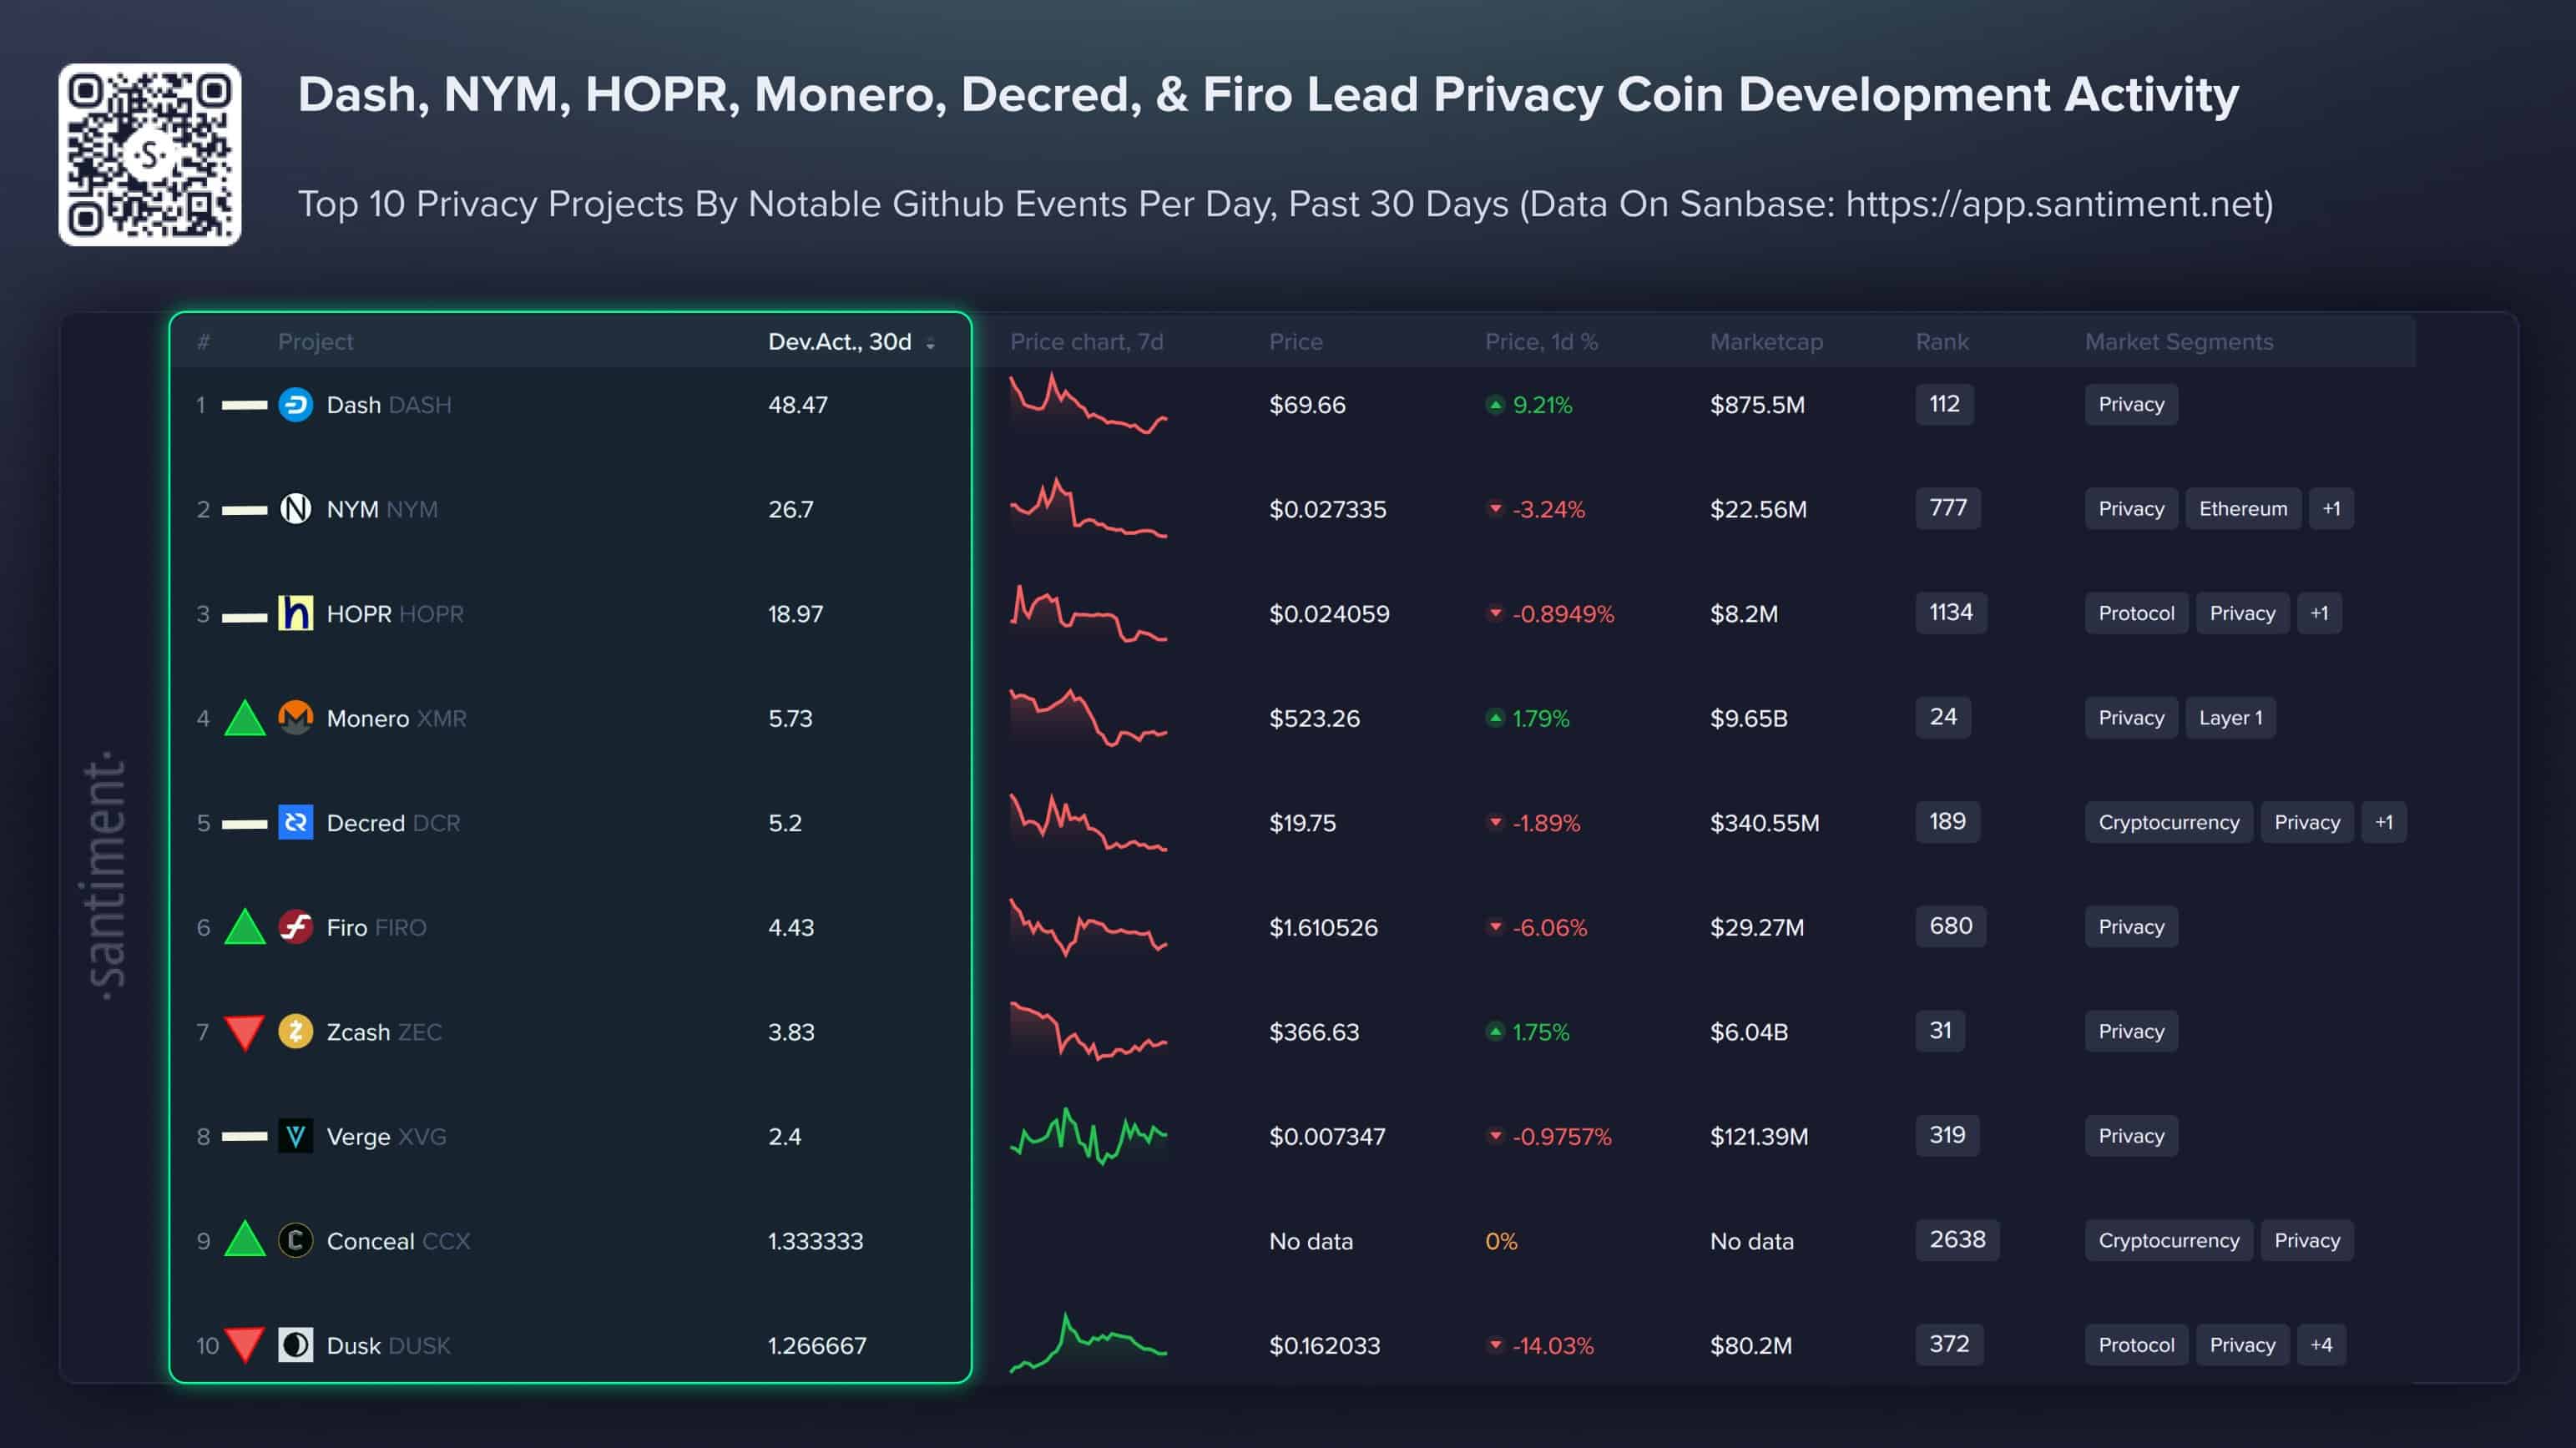The height and width of the screenshot is (1448, 2576).
Task: Click the Ethereum segment tag on NYM
Action: click(2242, 509)
